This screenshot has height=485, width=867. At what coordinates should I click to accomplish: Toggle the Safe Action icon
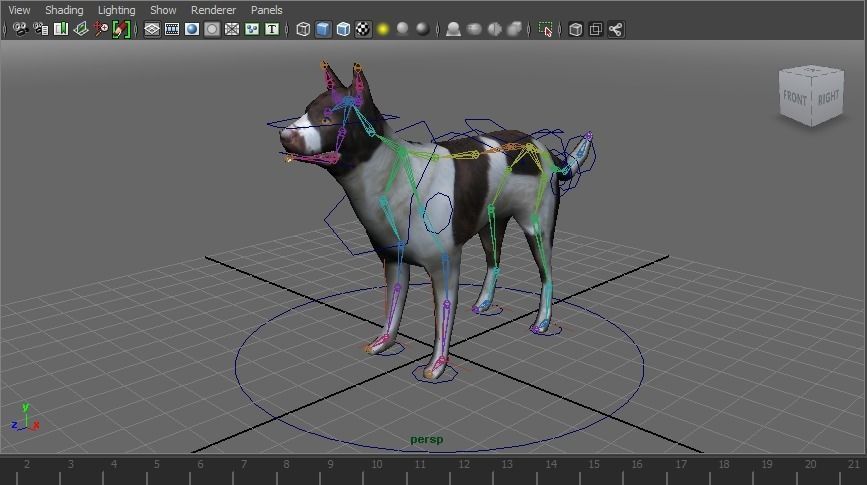click(252, 29)
